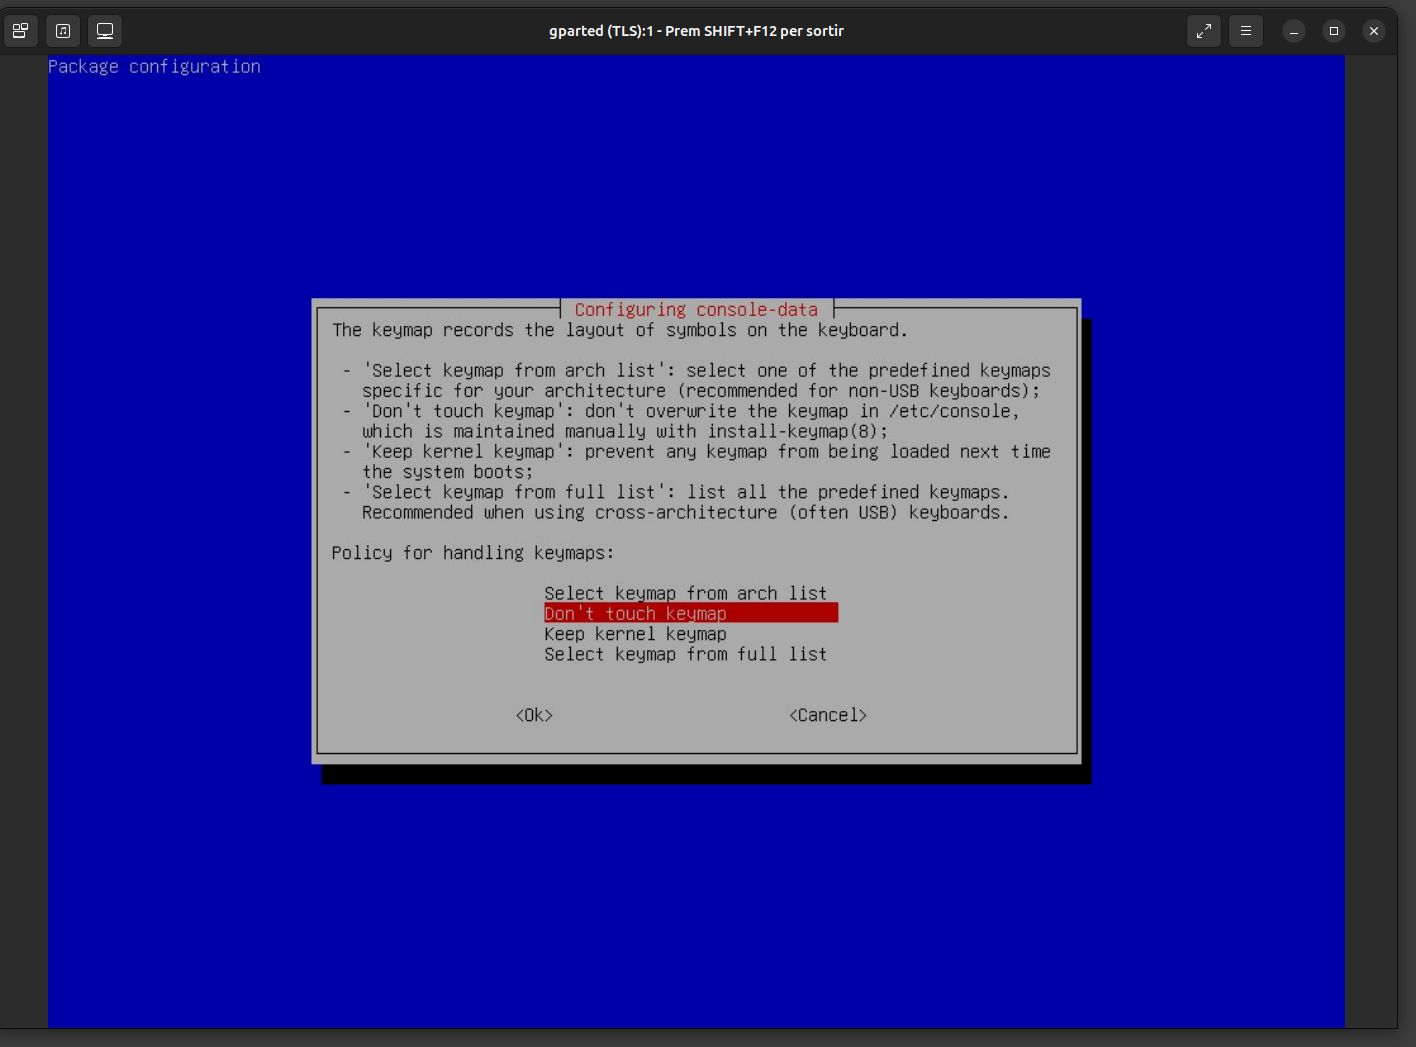Screen dimensions: 1416x1047
Task: Click the 'The keymap records the layout' sentence
Action: (620, 330)
